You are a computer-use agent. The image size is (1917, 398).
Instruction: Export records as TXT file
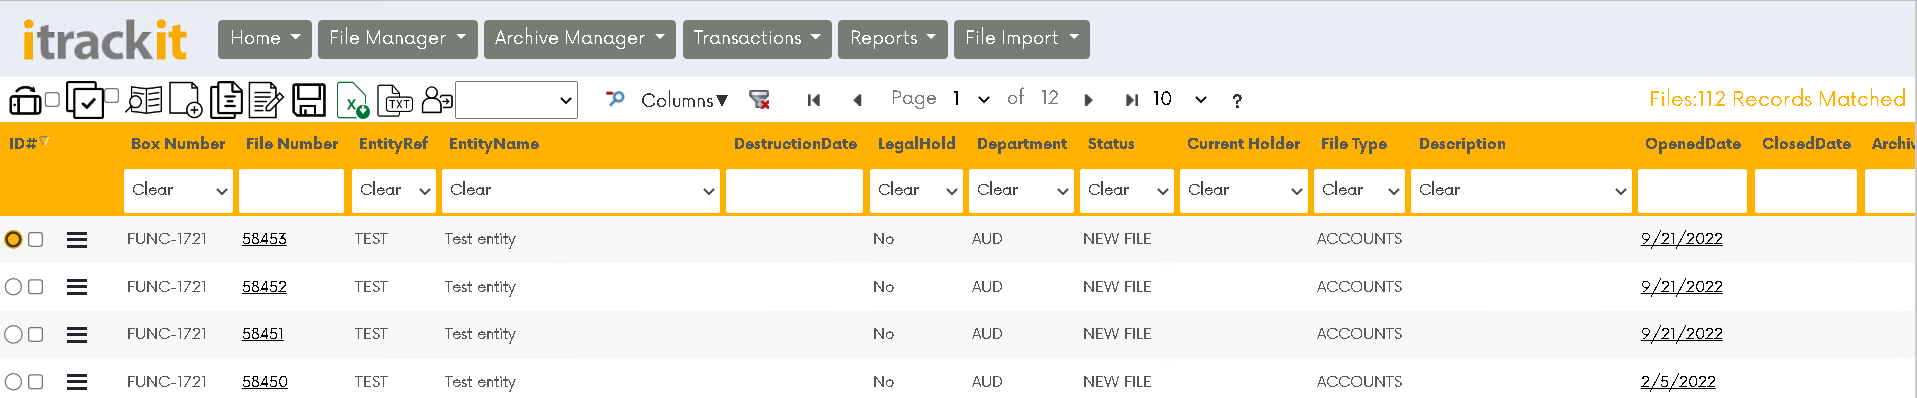point(395,100)
